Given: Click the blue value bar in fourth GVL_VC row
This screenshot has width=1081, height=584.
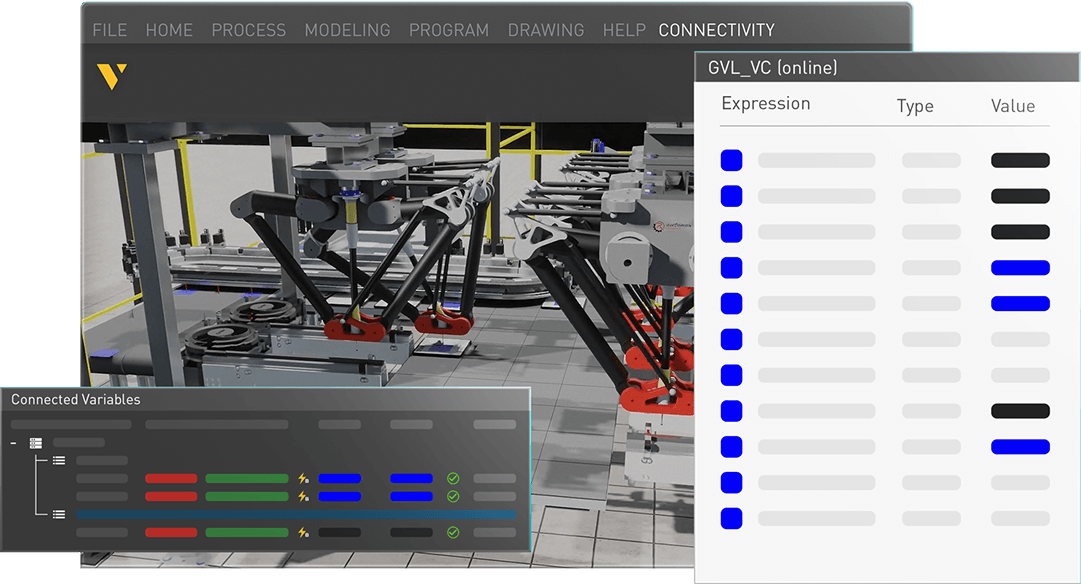Looking at the screenshot, I should 1020,268.
